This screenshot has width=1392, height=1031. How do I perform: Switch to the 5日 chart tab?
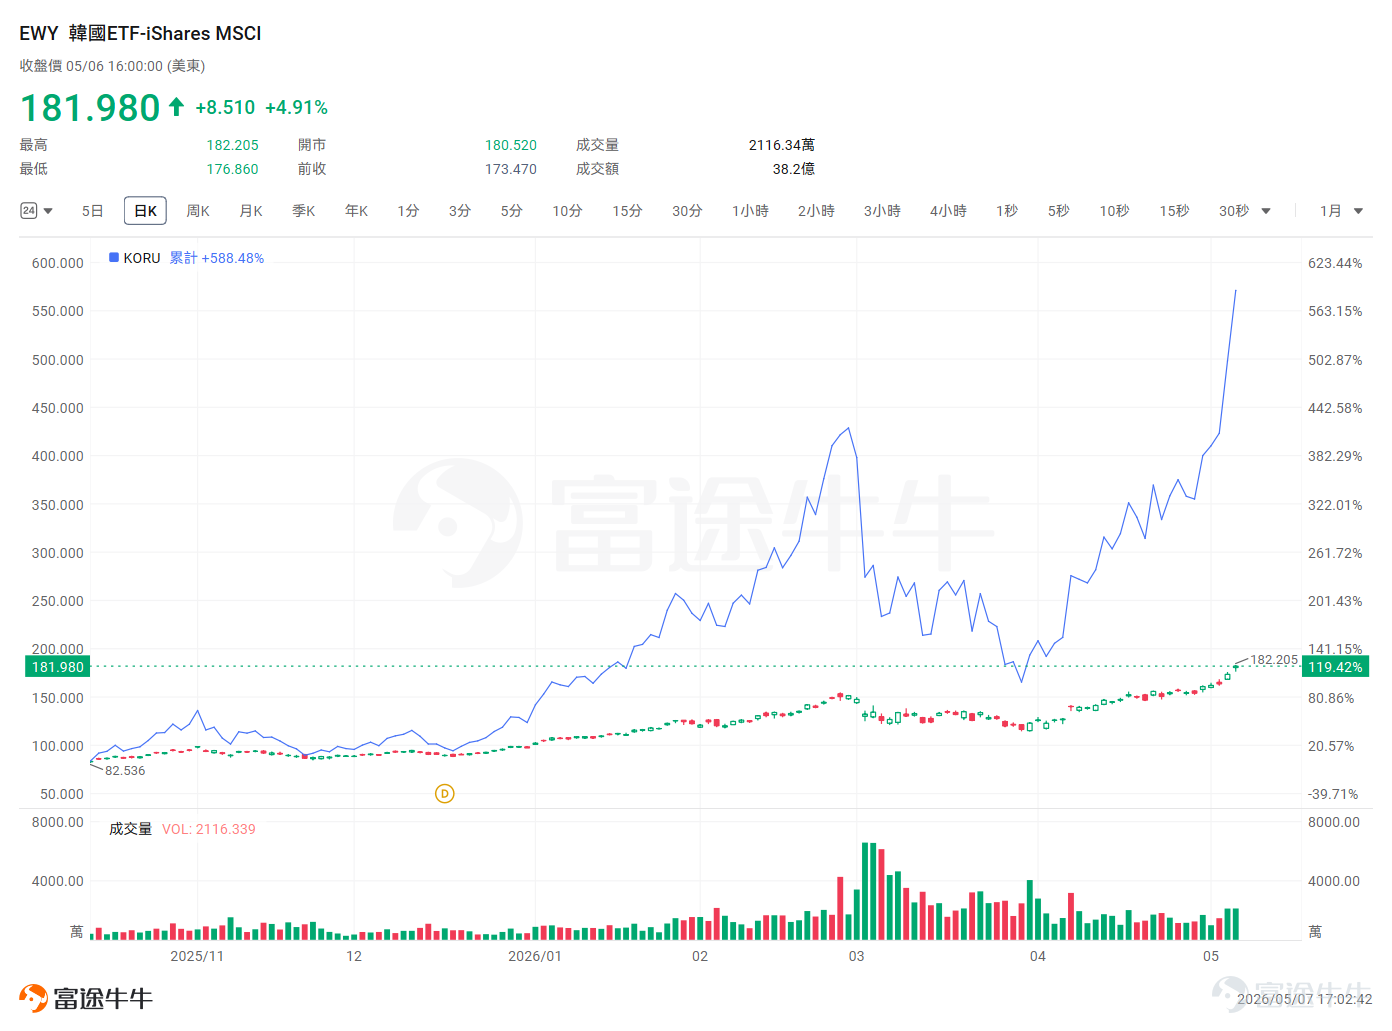(x=92, y=211)
